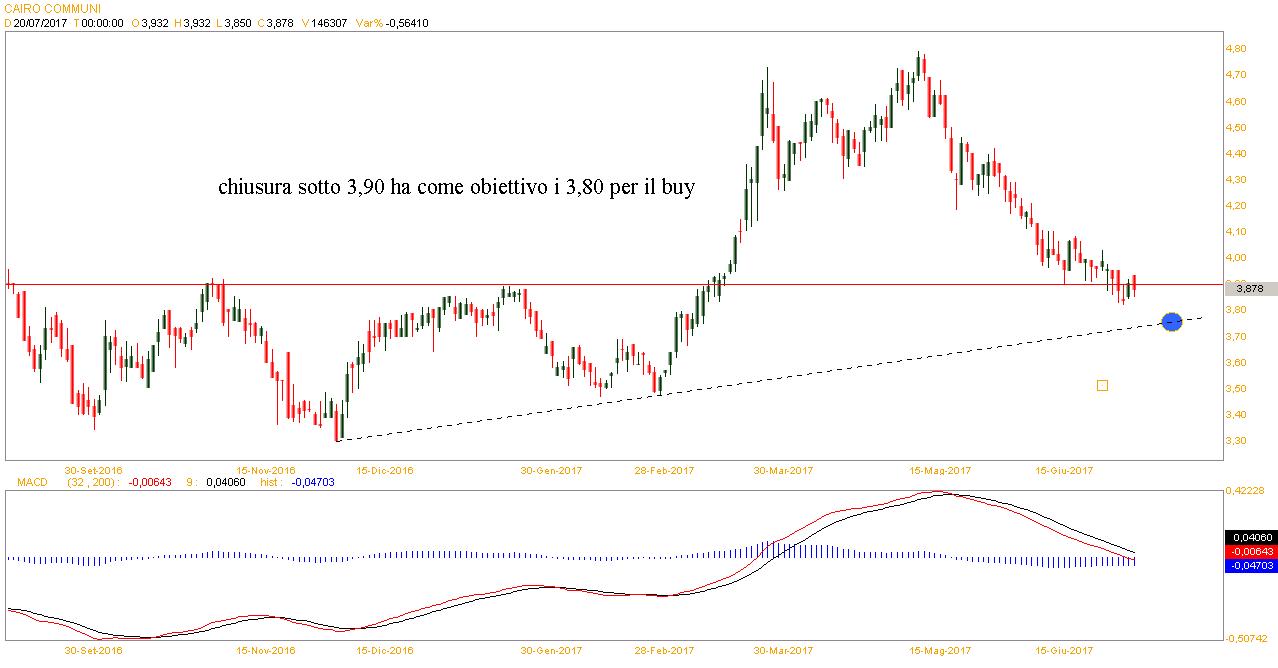Select the chart annotation text about 3,90 close
The image size is (1278, 668).
click(455, 187)
